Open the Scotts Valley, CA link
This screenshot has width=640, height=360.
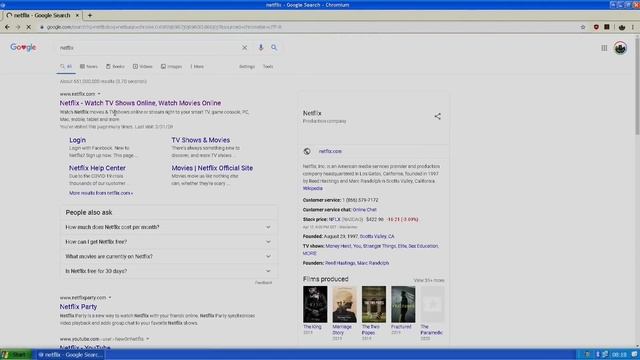pos(377,236)
